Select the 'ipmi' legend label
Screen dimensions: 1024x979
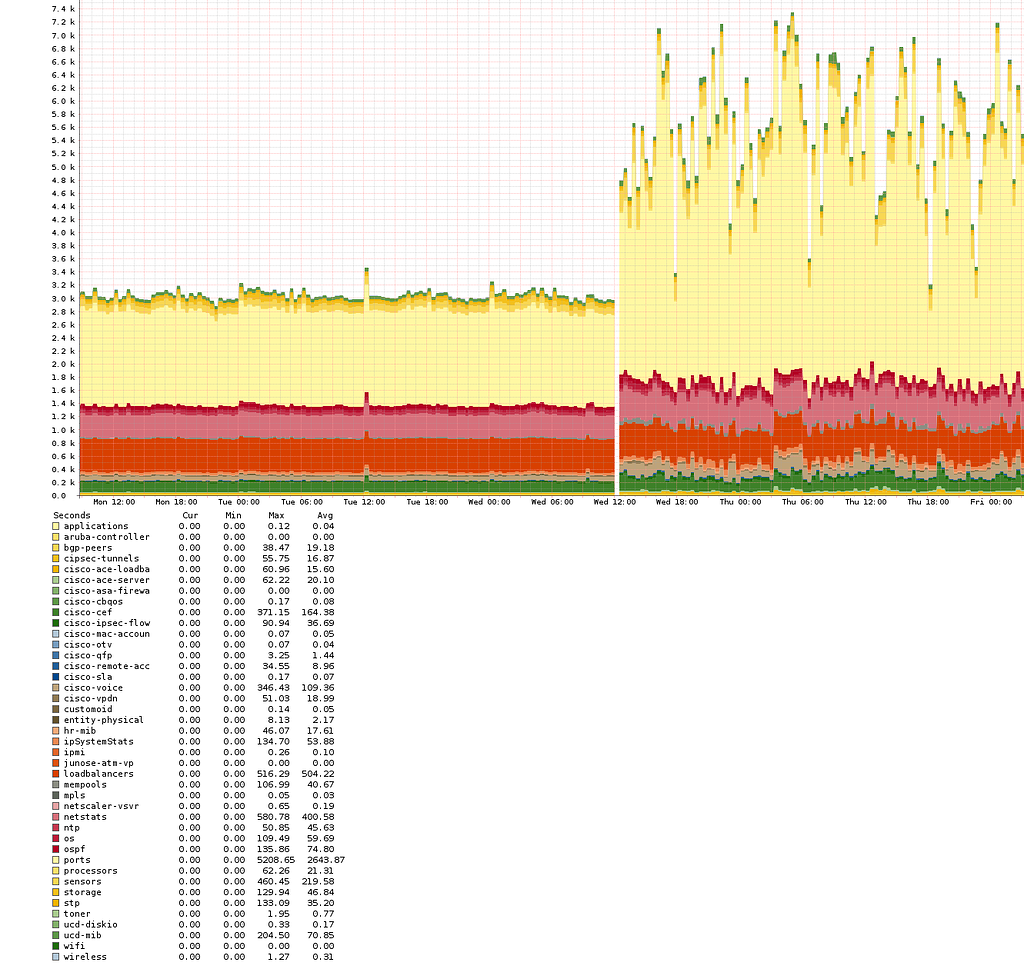[x=74, y=752]
